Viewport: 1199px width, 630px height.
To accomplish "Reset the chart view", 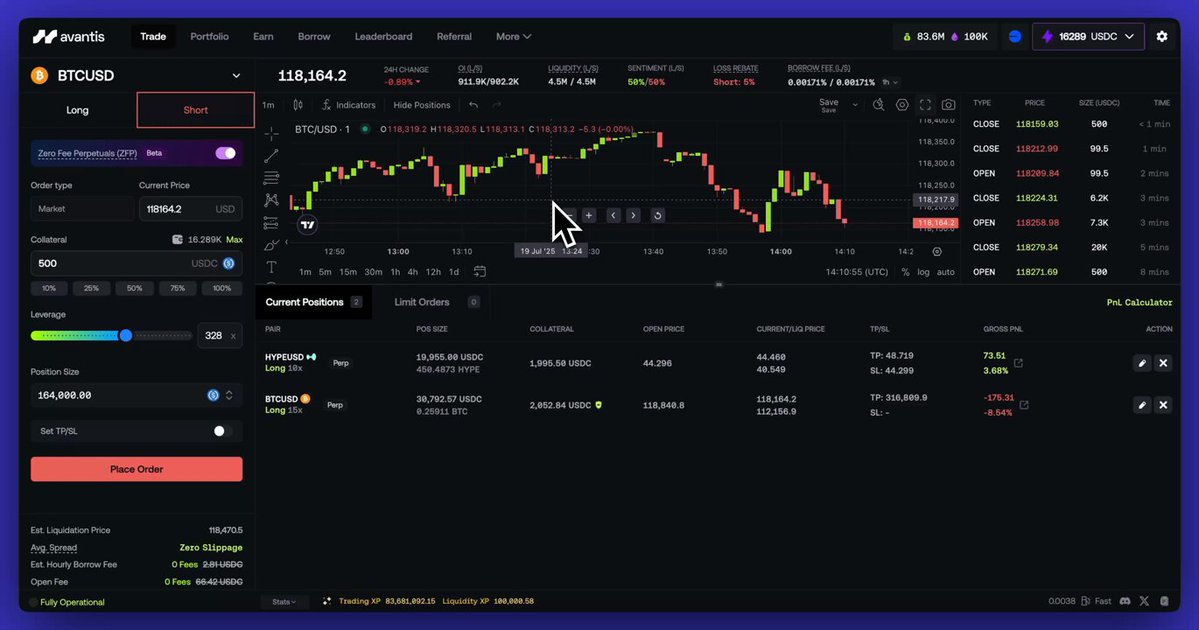I will click(657, 216).
